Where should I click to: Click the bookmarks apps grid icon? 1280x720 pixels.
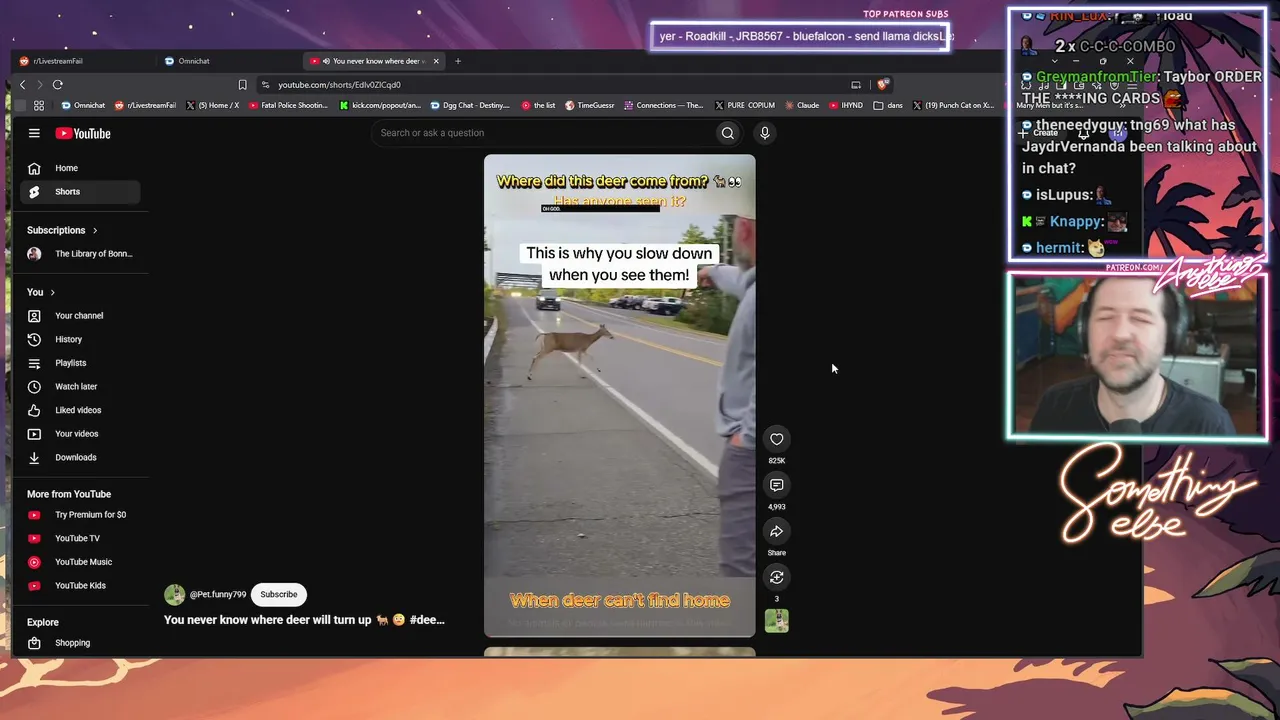(x=39, y=105)
